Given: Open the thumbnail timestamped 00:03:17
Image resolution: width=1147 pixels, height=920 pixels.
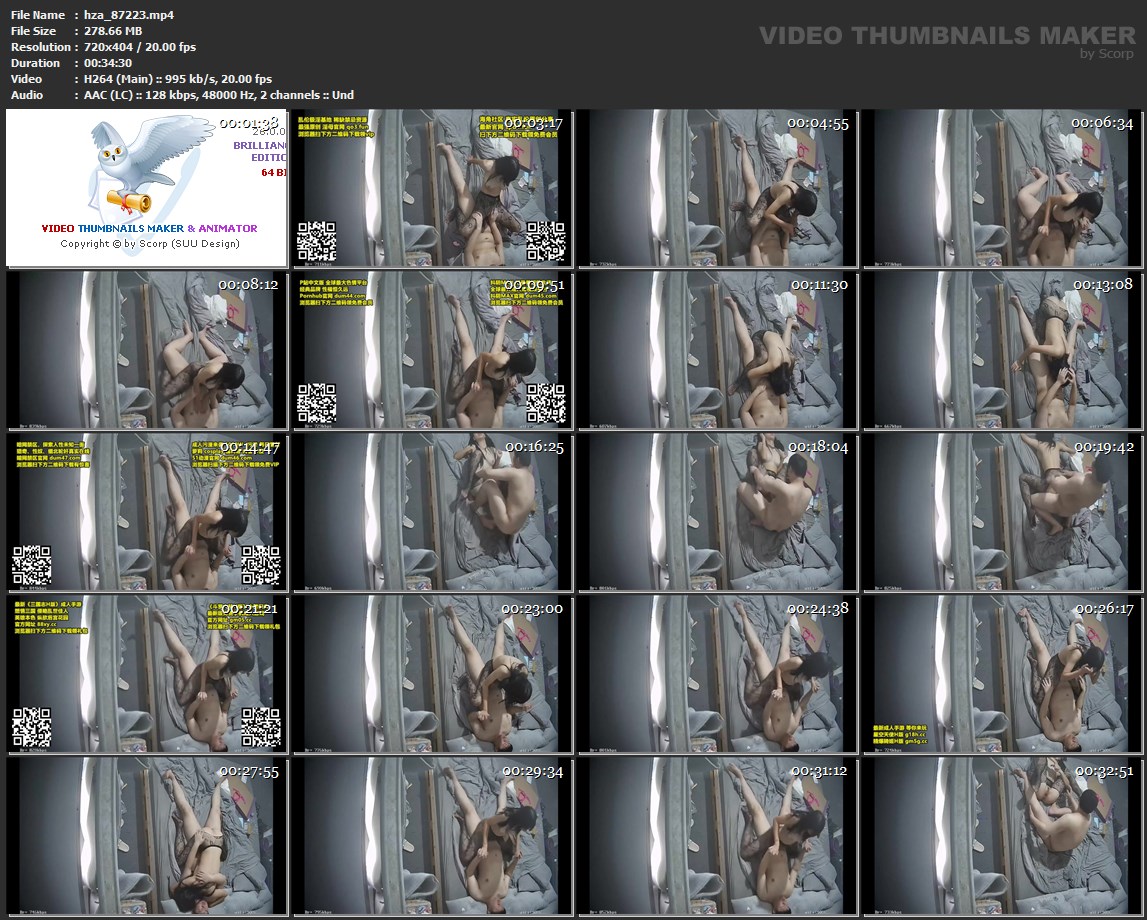Looking at the screenshot, I should click(x=432, y=188).
